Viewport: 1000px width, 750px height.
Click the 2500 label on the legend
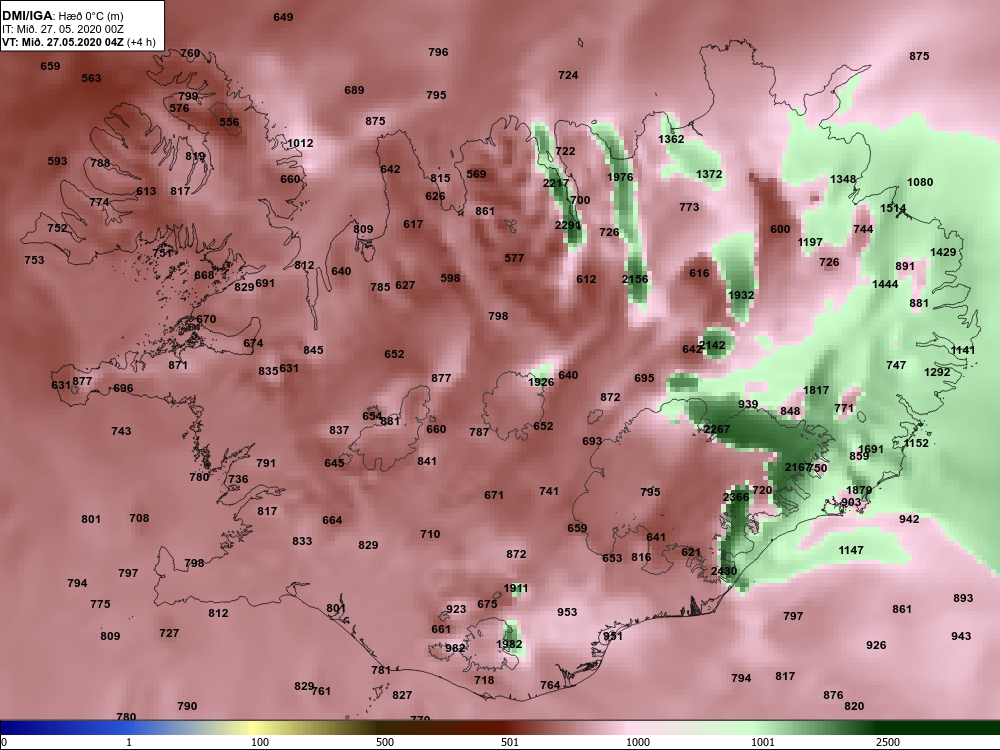tap(888, 742)
